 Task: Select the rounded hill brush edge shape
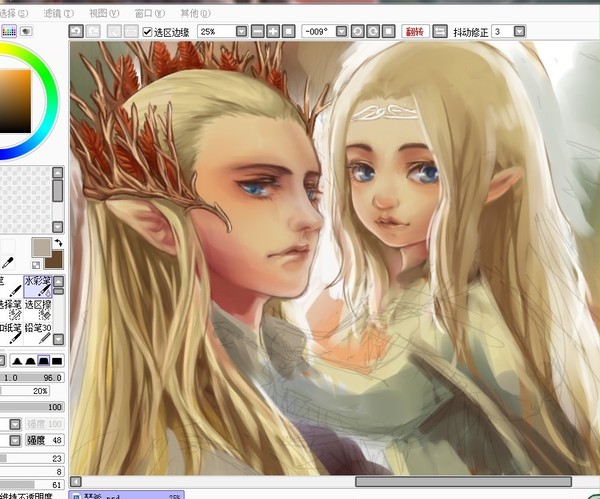(30, 360)
